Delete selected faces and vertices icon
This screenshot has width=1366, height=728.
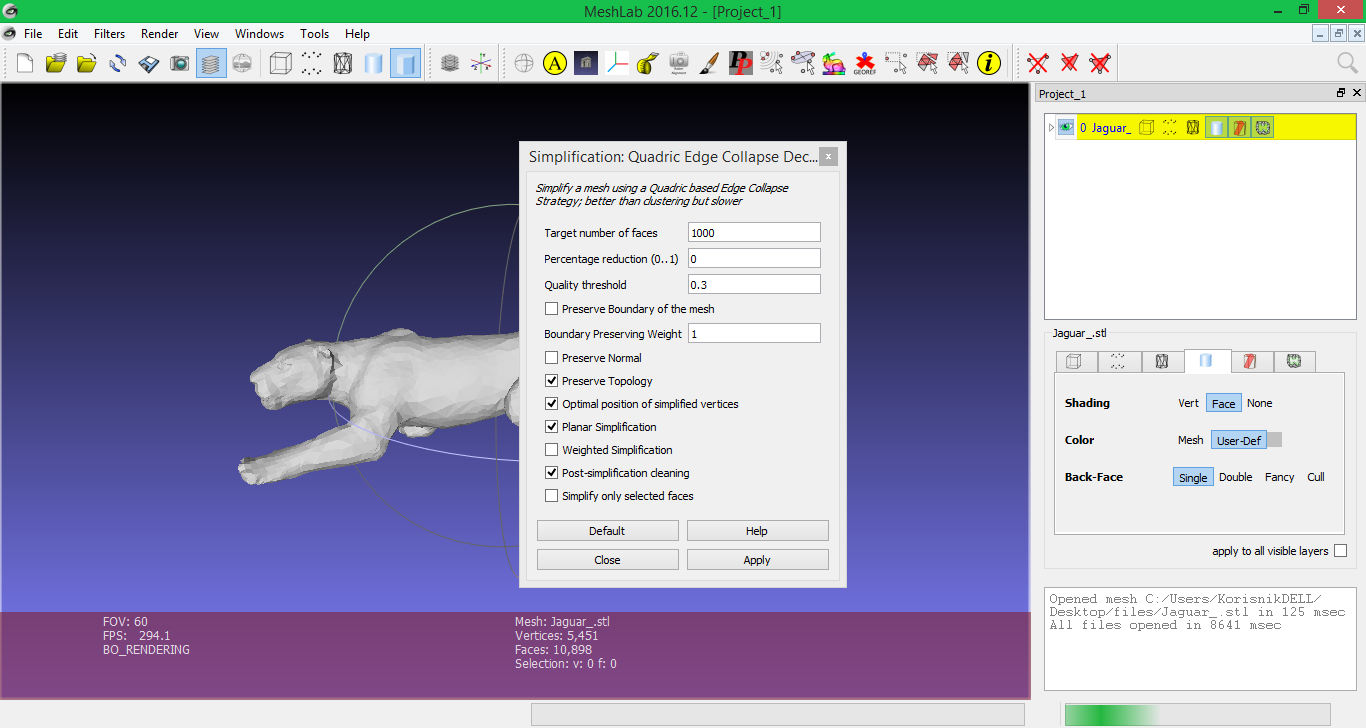pos(1100,64)
